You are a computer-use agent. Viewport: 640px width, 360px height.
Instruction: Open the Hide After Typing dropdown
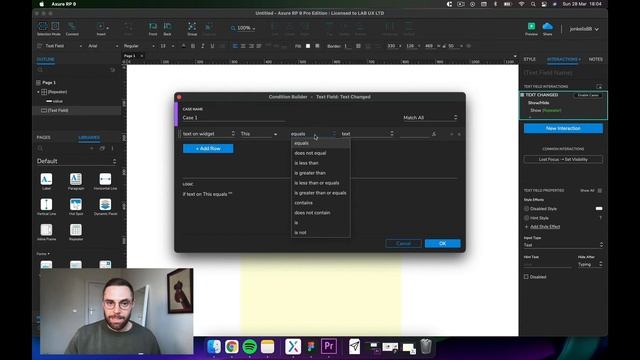click(590, 264)
